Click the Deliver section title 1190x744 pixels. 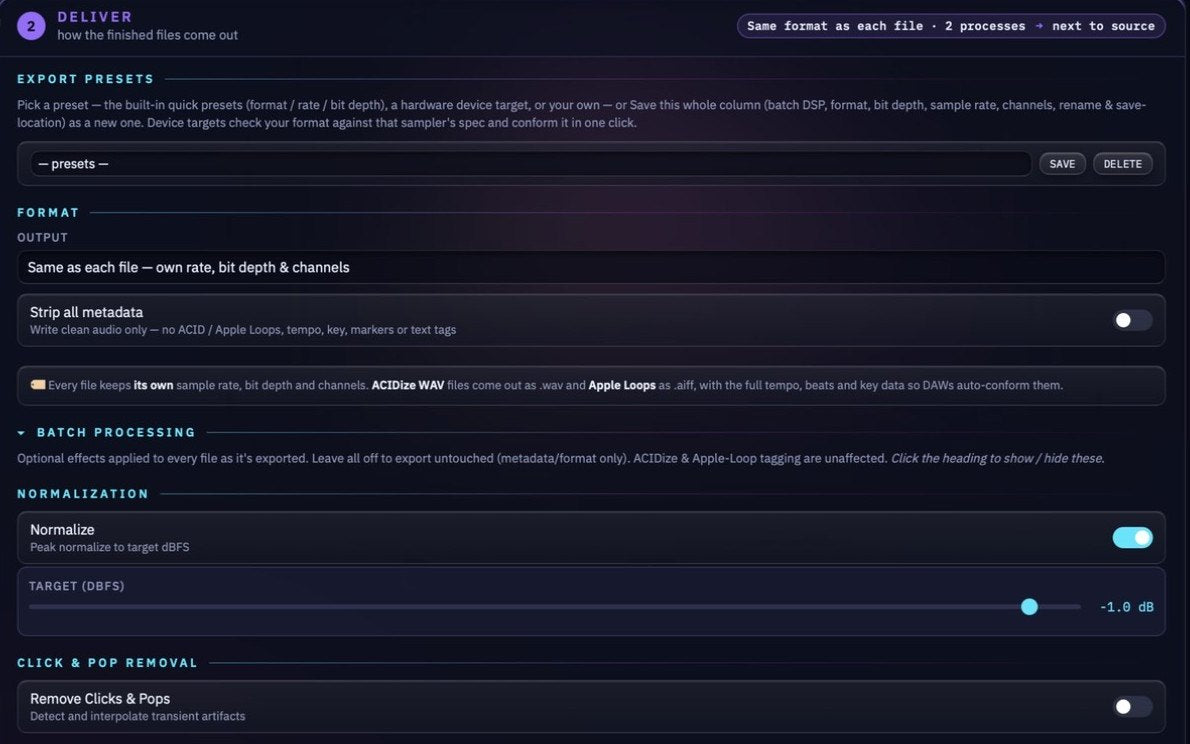95,17
